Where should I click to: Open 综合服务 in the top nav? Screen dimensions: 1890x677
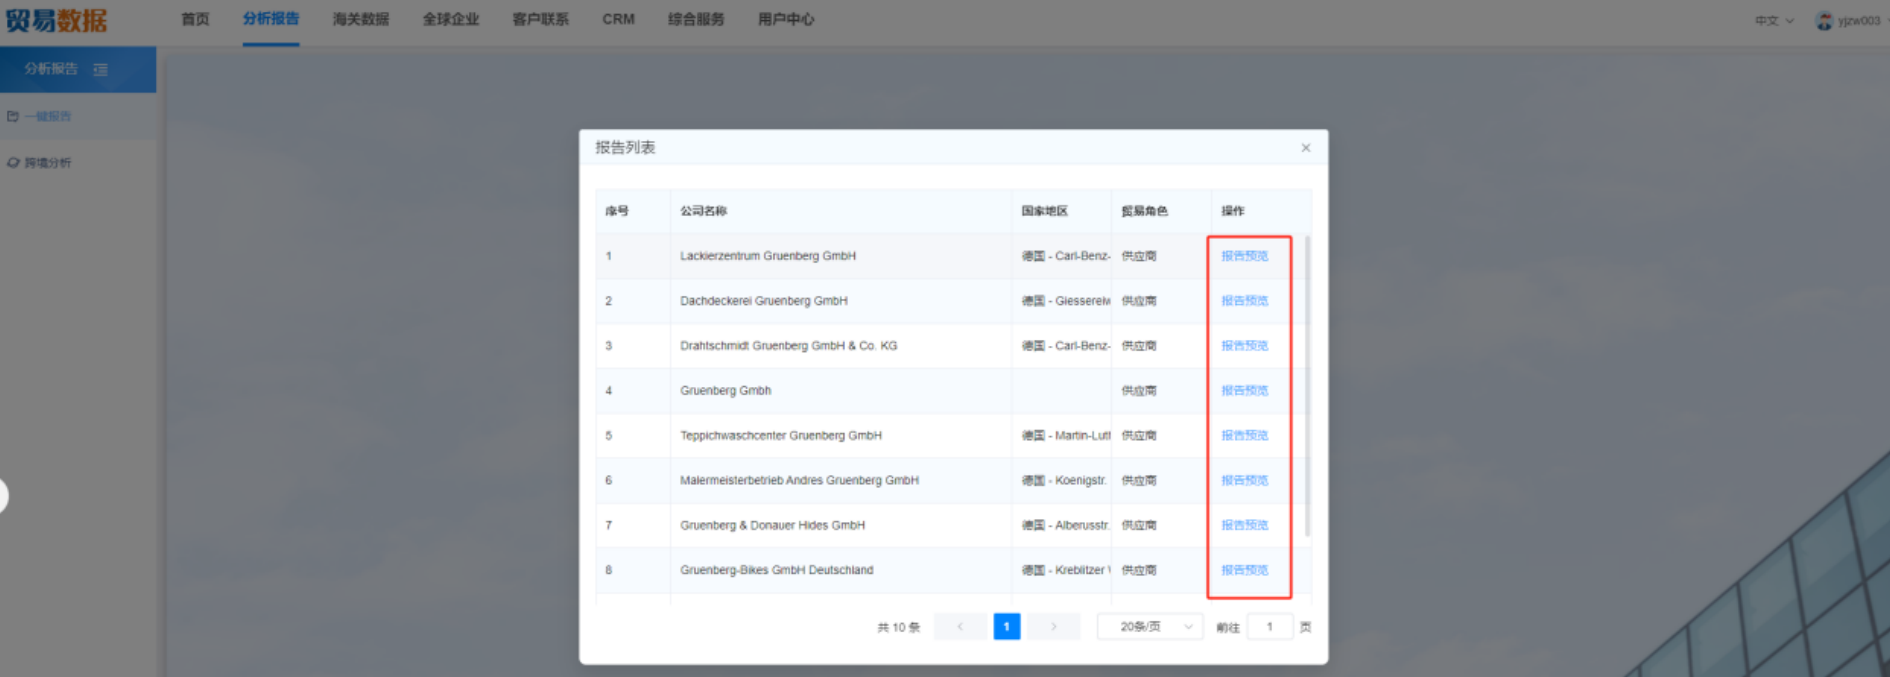(x=696, y=19)
